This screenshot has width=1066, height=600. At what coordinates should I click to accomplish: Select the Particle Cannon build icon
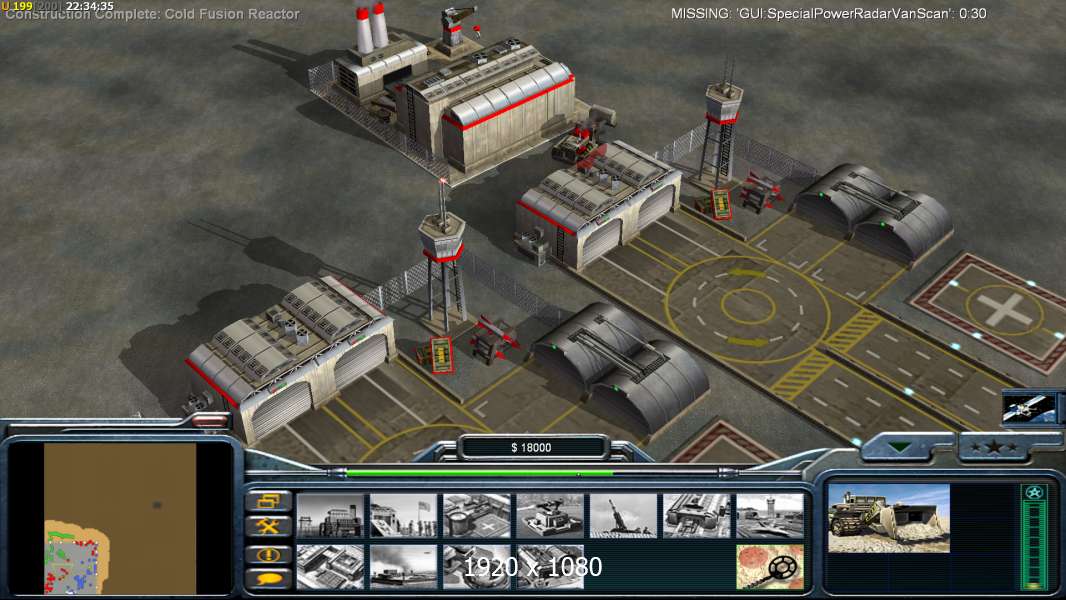pyautogui.click(x=477, y=567)
